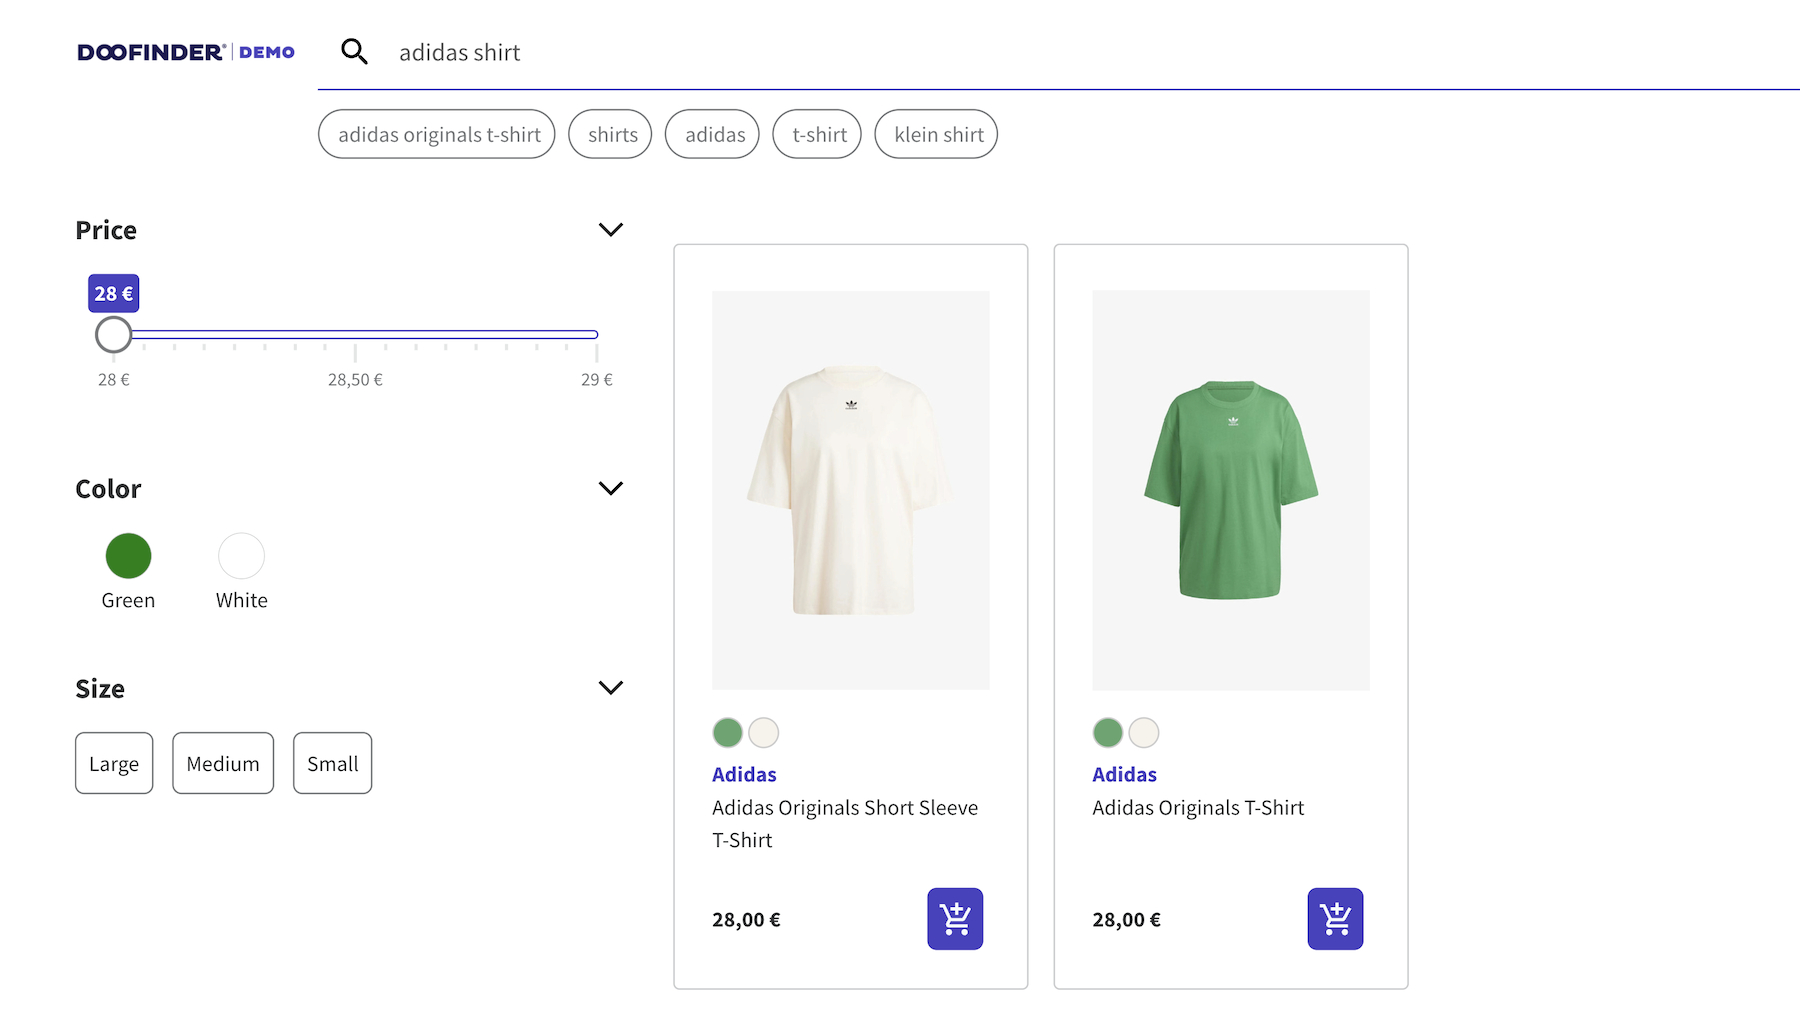Click the 'Price' filter heading
Image resolution: width=1800 pixels, height=1016 pixels.
(x=106, y=230)
